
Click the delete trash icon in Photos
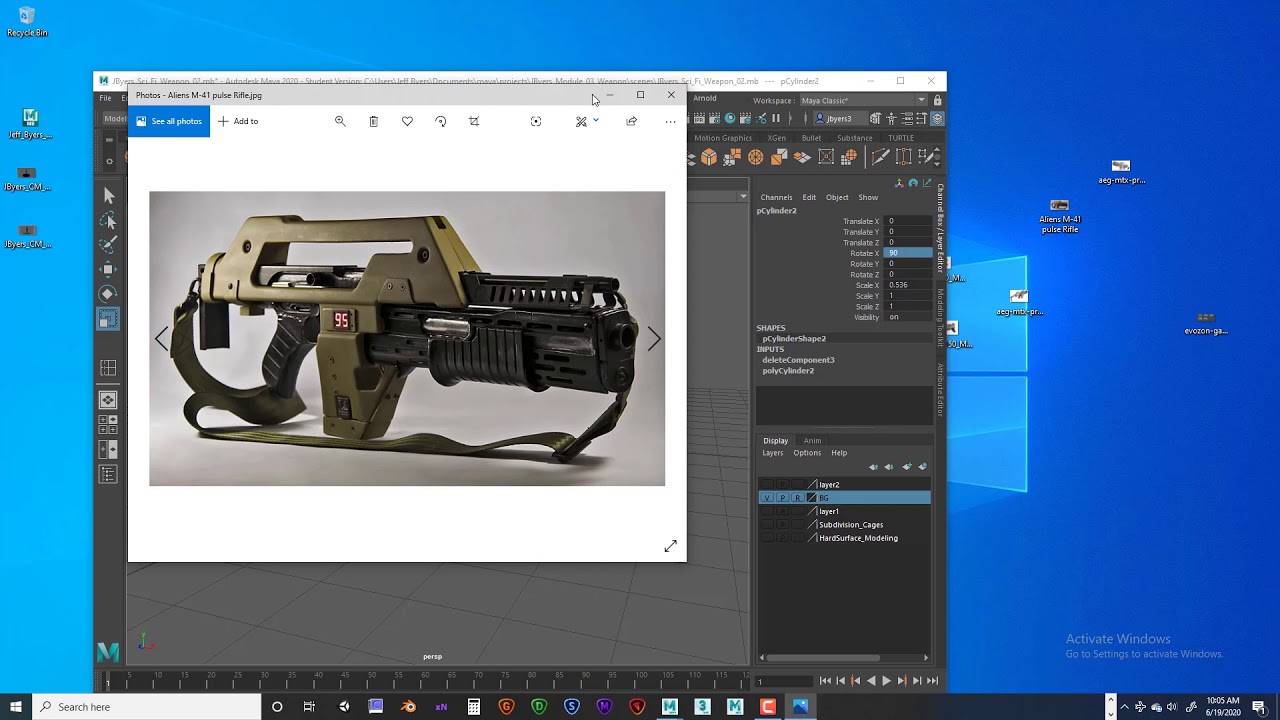tap(373, 121)
